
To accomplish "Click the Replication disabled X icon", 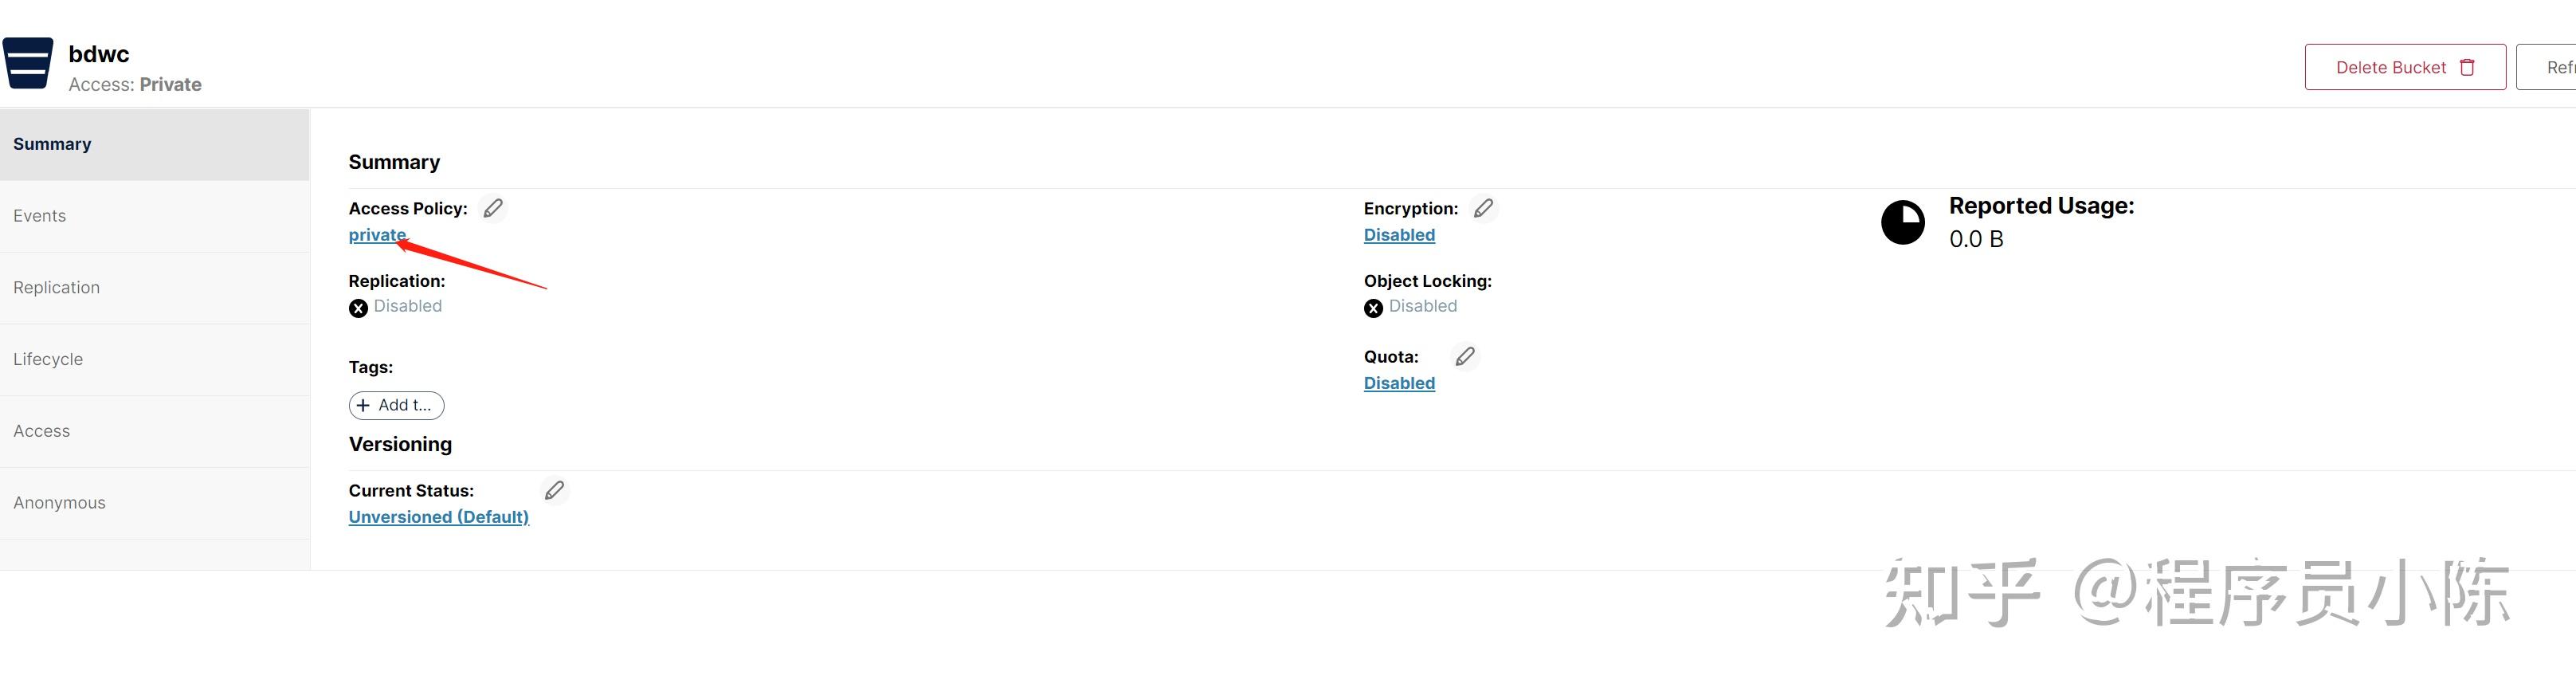I will 358,308.
